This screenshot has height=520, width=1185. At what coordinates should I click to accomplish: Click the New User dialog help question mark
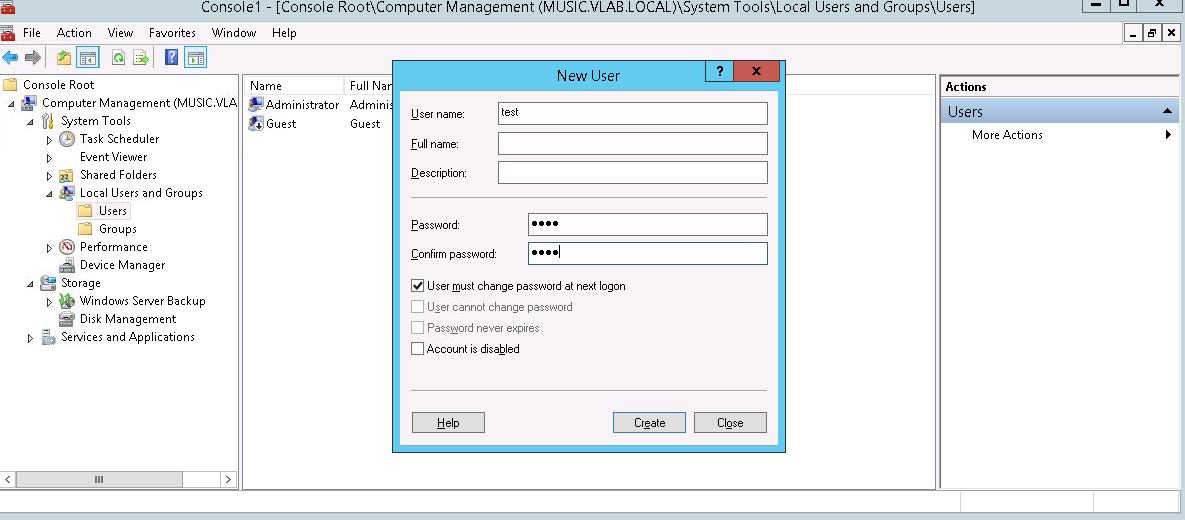pyautogui.click(x=719, y=72)
